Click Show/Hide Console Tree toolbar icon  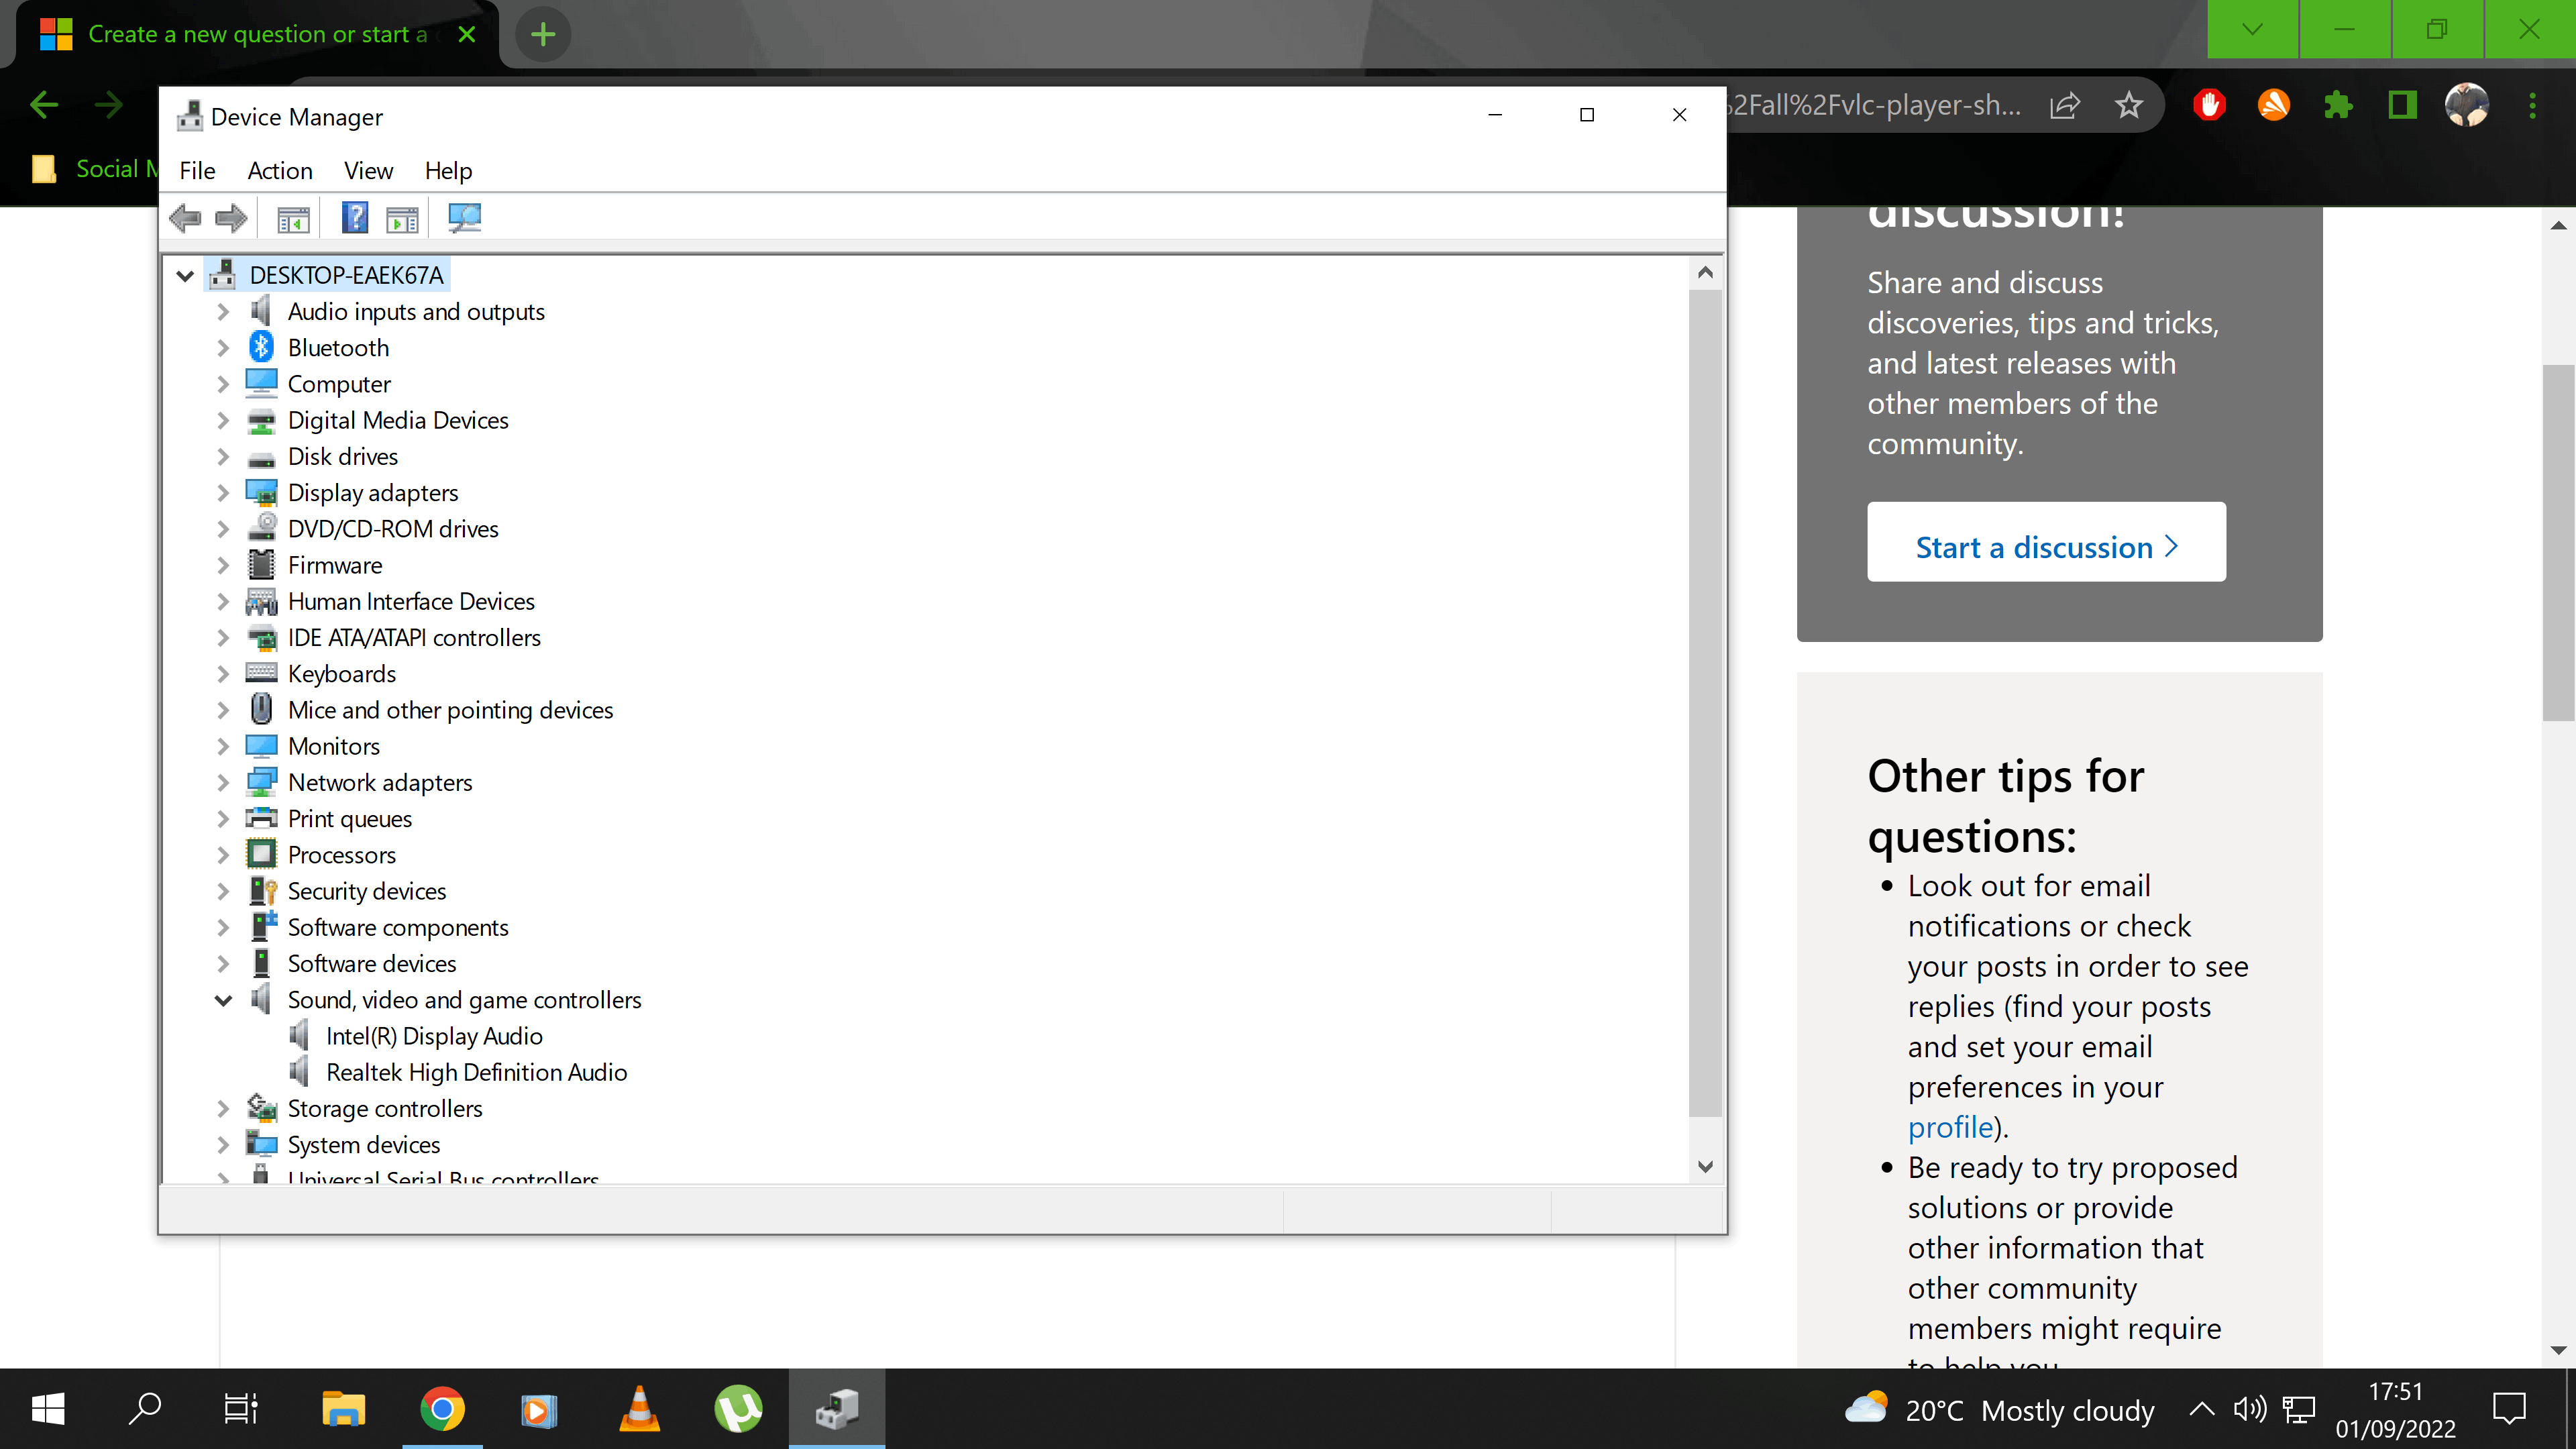(x=293, y=218)
